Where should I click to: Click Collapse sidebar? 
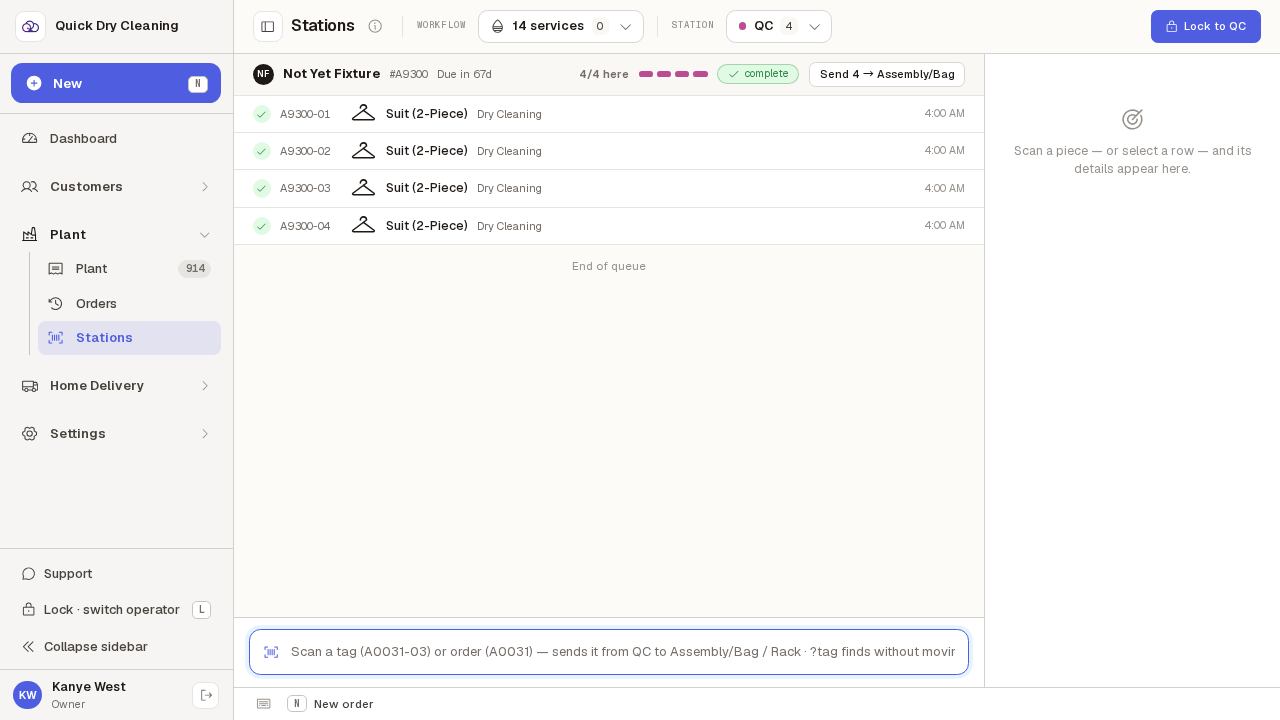(116, 646)
